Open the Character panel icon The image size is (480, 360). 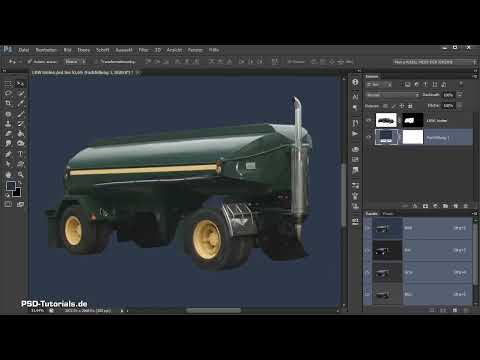click(355, 97)
